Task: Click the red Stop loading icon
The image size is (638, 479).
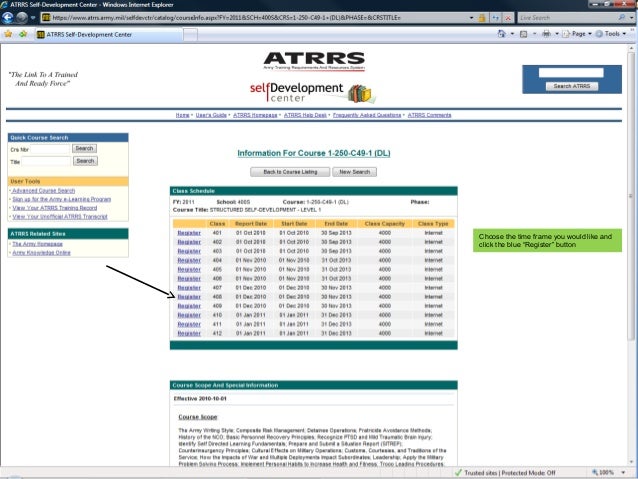Action: tap(508, 17)
